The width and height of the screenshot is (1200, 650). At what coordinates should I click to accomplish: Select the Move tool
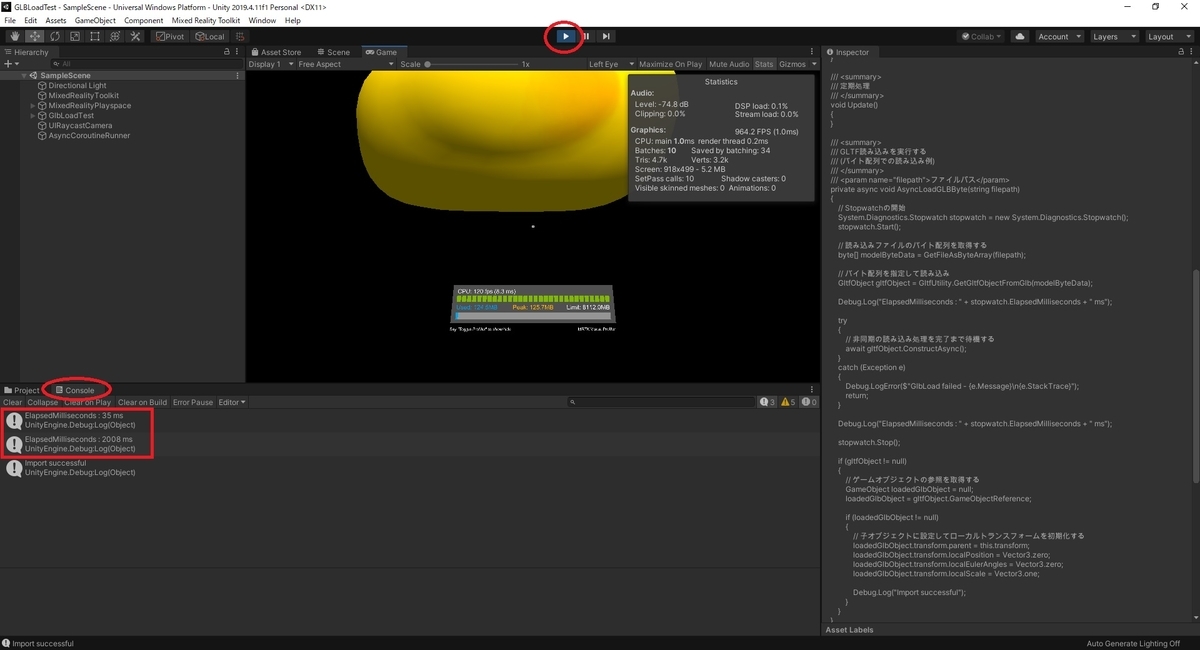34,36
